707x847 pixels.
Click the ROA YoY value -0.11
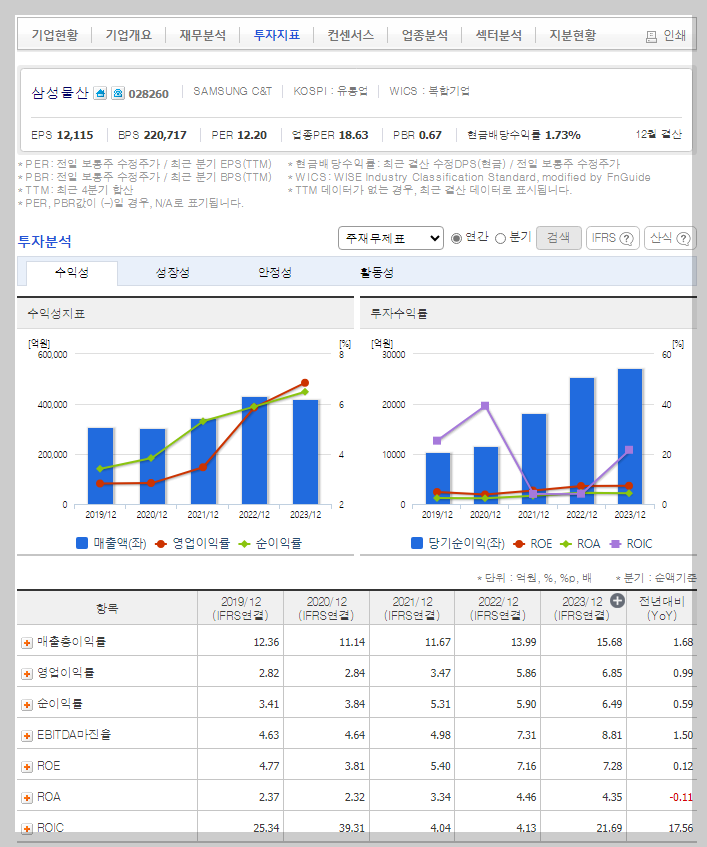pyautogui.click(x=681, y=797)
